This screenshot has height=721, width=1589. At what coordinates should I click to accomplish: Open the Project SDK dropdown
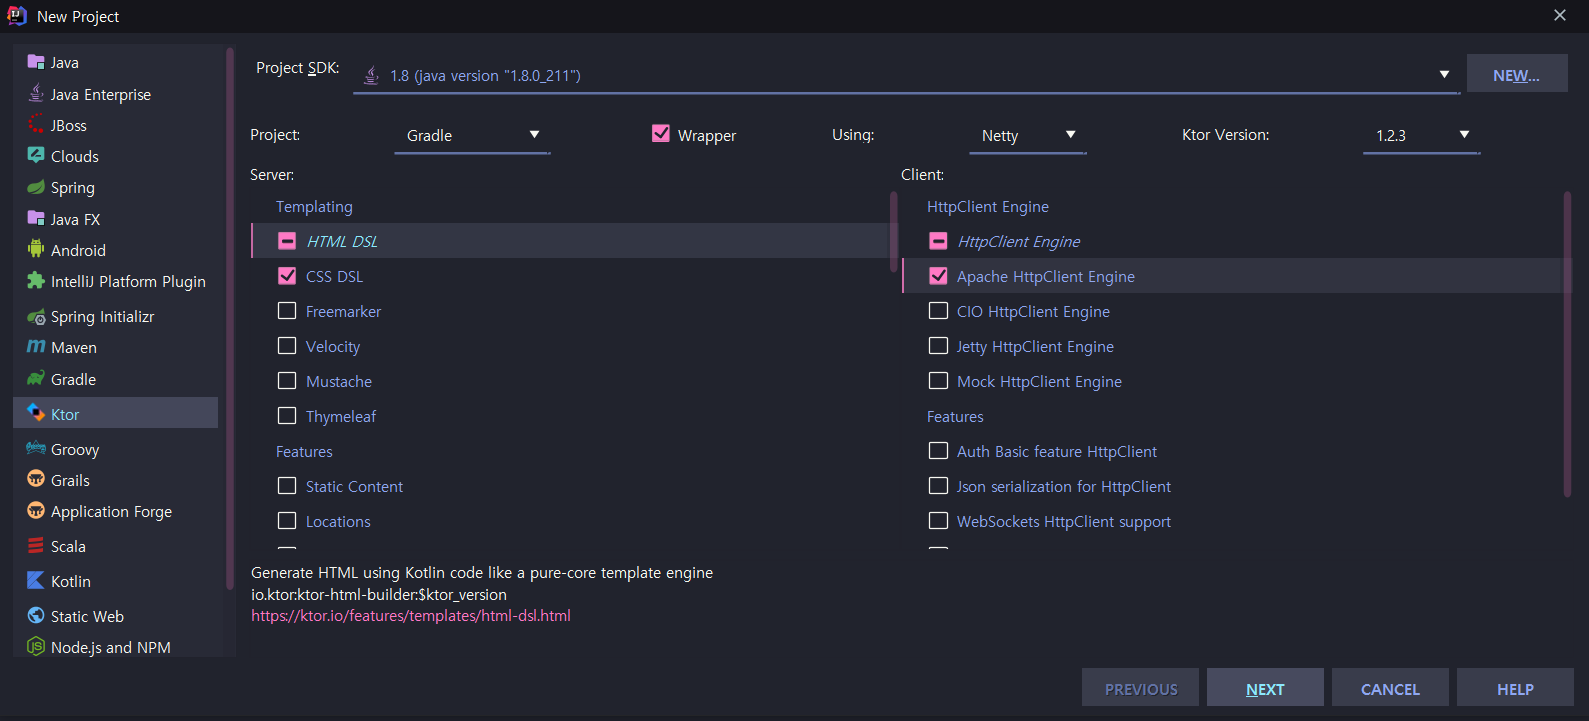point(906,75)
